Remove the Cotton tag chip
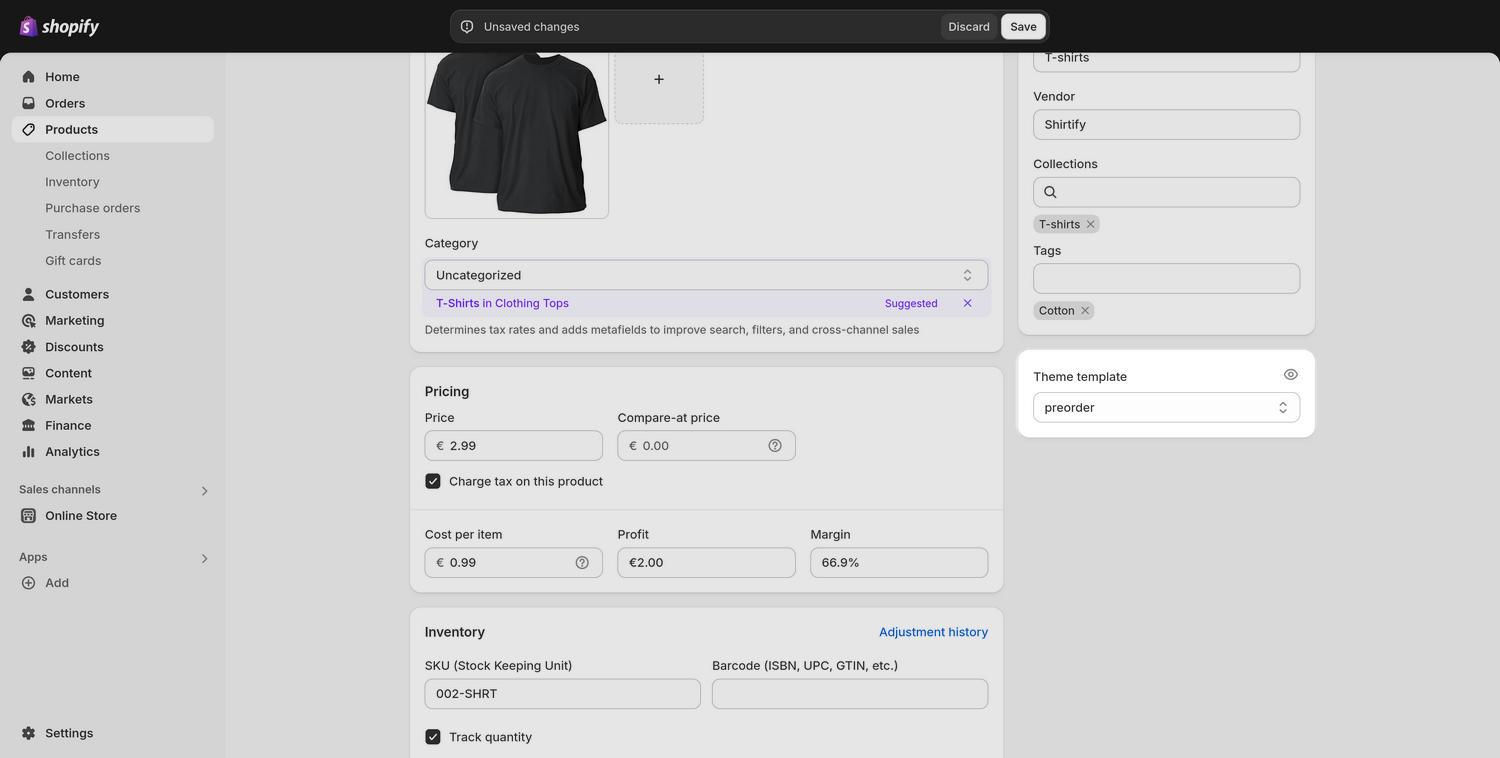 coord(1085,311)
